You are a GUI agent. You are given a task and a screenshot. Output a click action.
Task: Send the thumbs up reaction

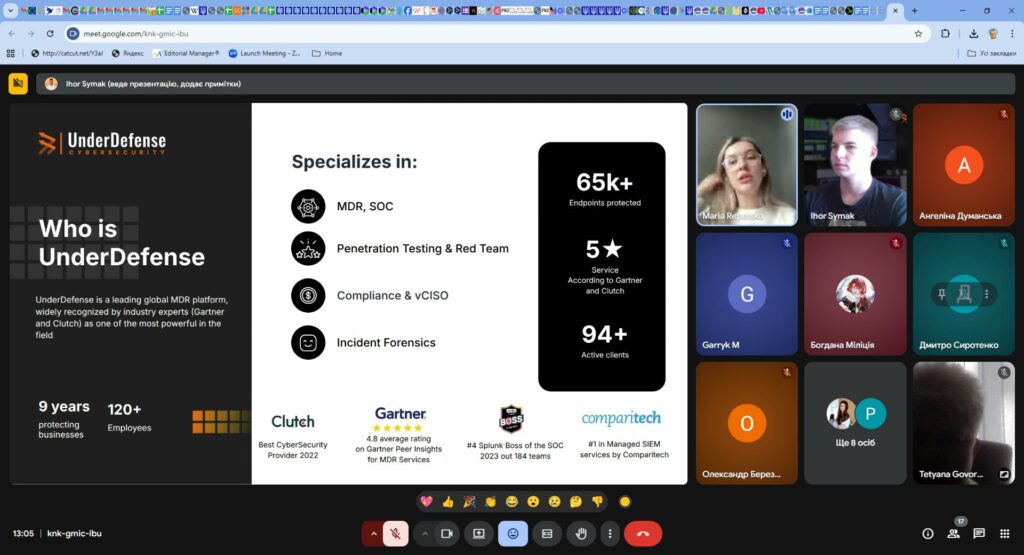click(448, 501)
